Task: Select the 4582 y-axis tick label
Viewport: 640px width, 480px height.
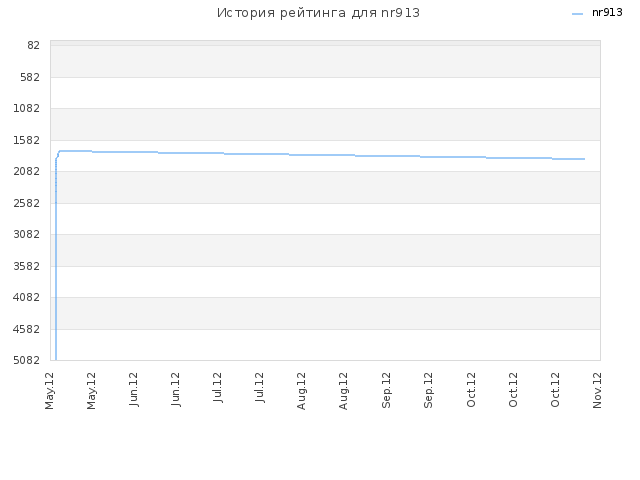Action: [27, 329]
